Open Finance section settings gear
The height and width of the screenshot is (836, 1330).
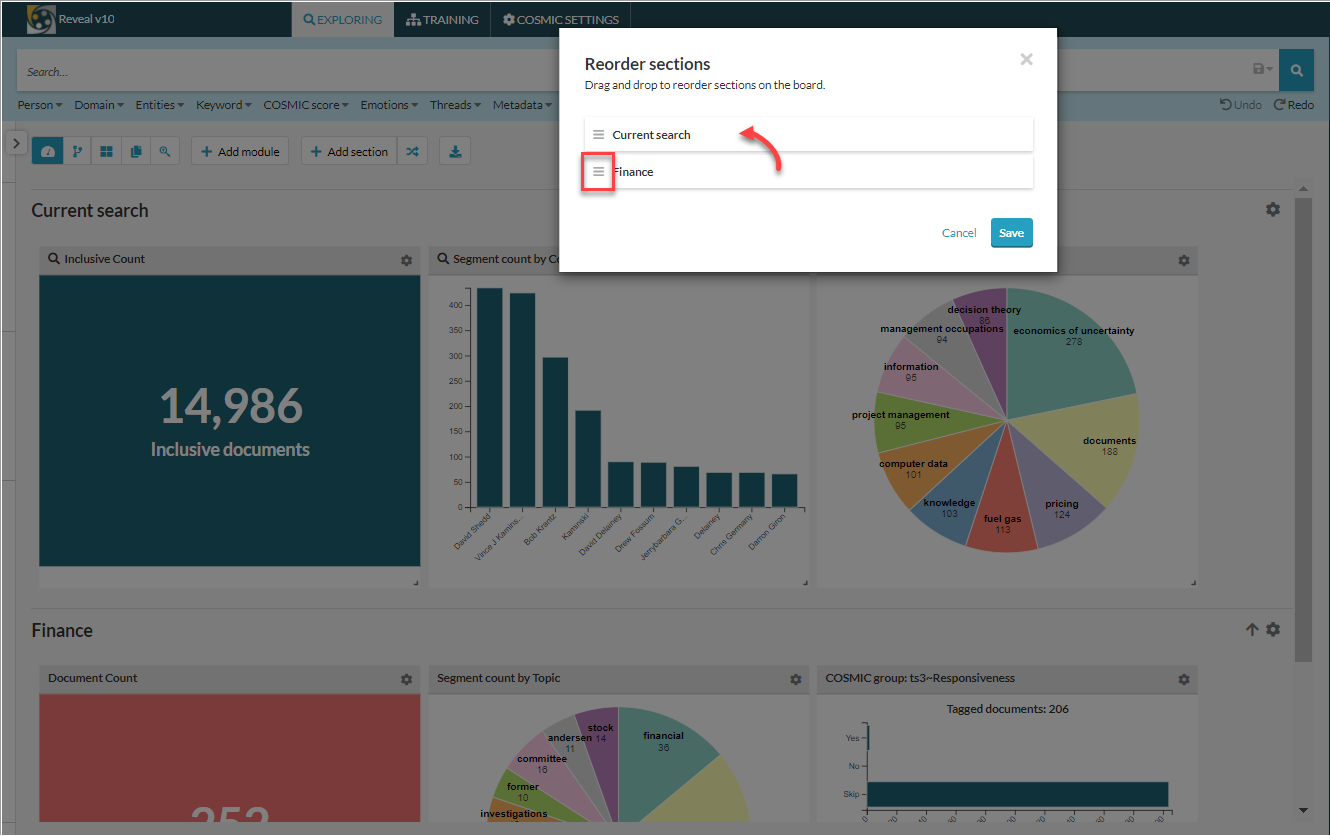[x=1272, y=630]
